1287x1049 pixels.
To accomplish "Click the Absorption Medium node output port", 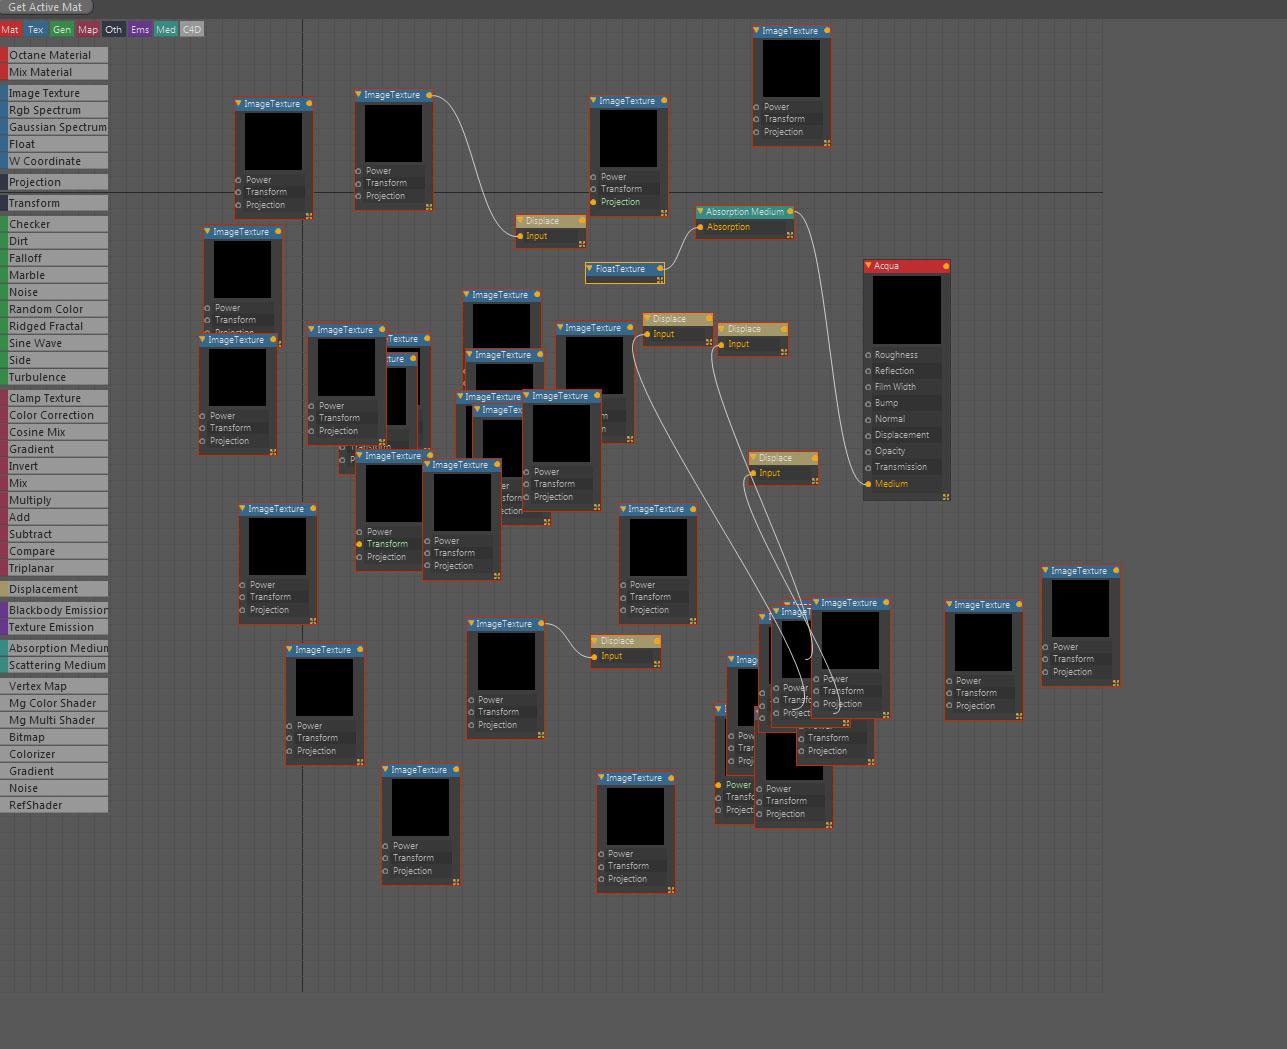I will pyautogui.click(x=790, y=211).
